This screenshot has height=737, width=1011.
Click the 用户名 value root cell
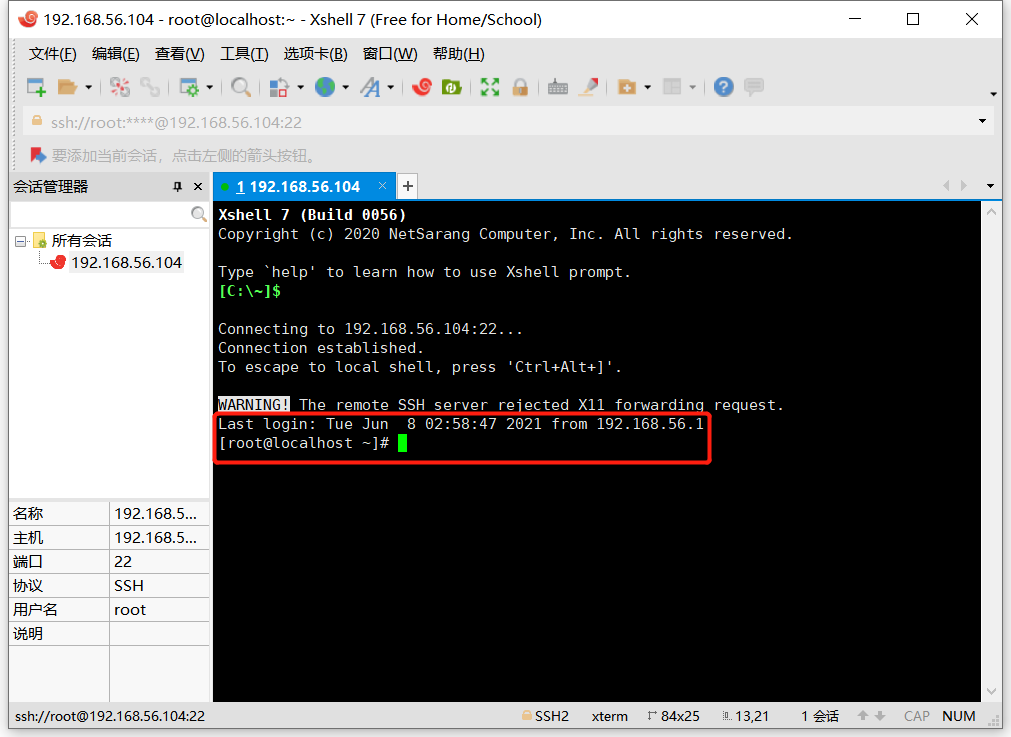tap(159, 610)
